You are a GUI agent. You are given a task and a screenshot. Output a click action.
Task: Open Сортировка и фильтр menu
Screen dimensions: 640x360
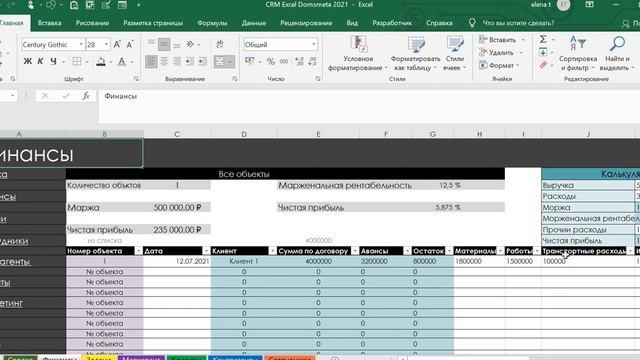click(x=578, y=54)
